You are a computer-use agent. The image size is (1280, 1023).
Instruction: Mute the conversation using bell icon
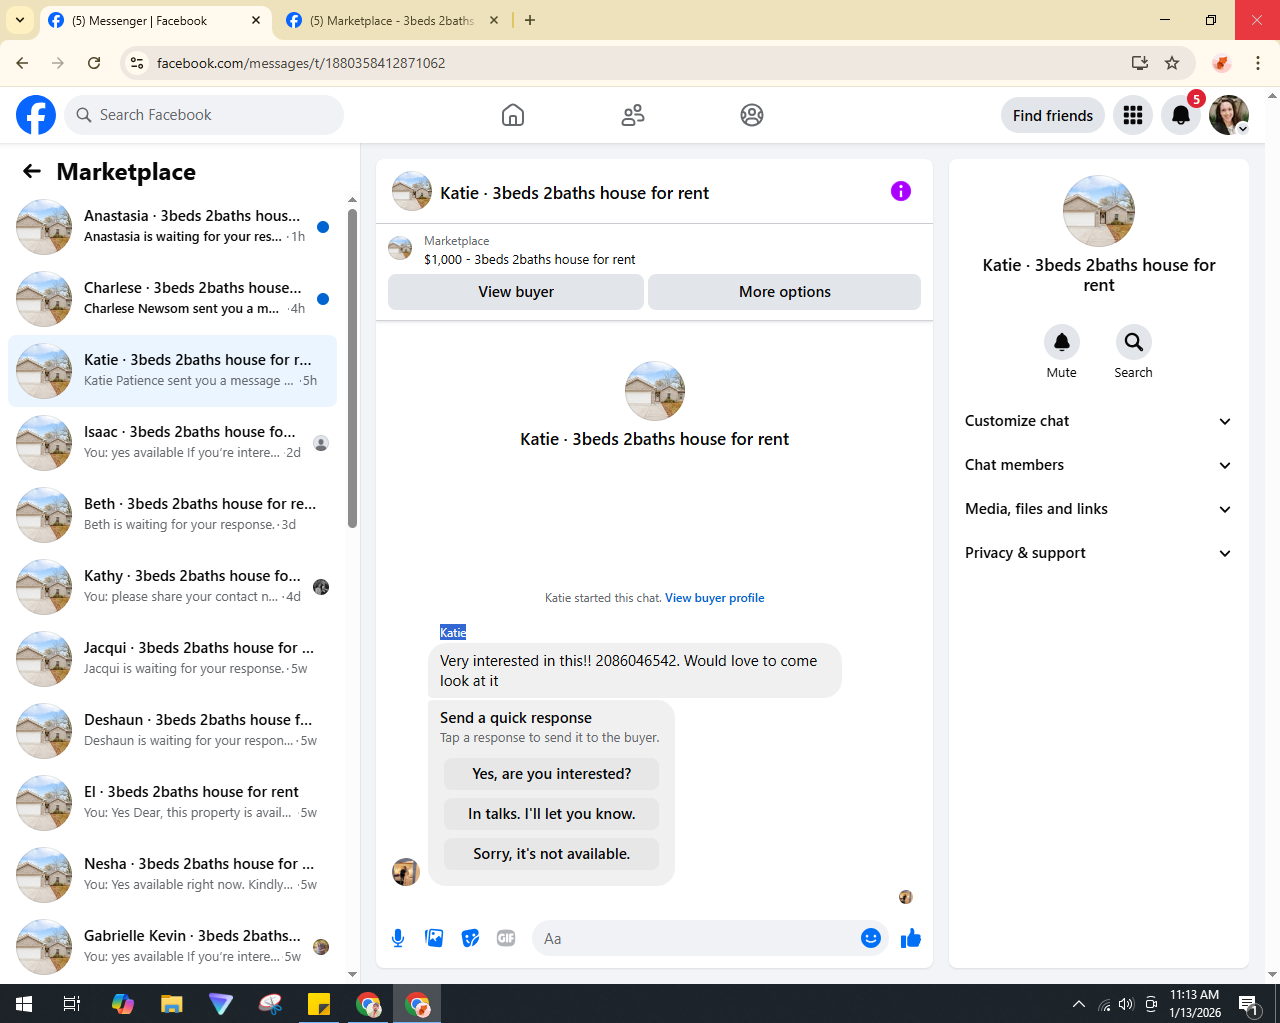click(1062, 342)
